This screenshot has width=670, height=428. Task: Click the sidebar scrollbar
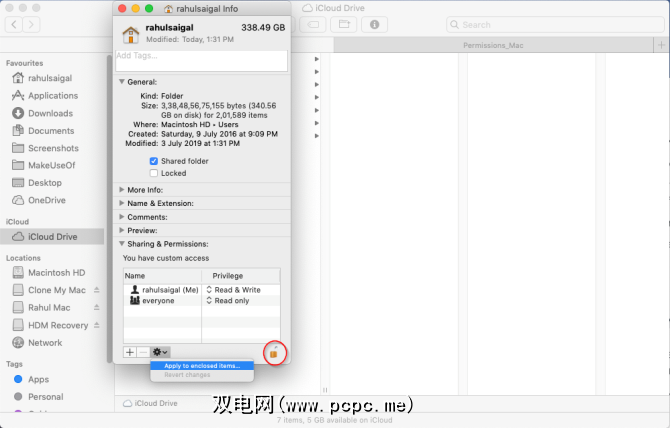[x=109, y=209]
